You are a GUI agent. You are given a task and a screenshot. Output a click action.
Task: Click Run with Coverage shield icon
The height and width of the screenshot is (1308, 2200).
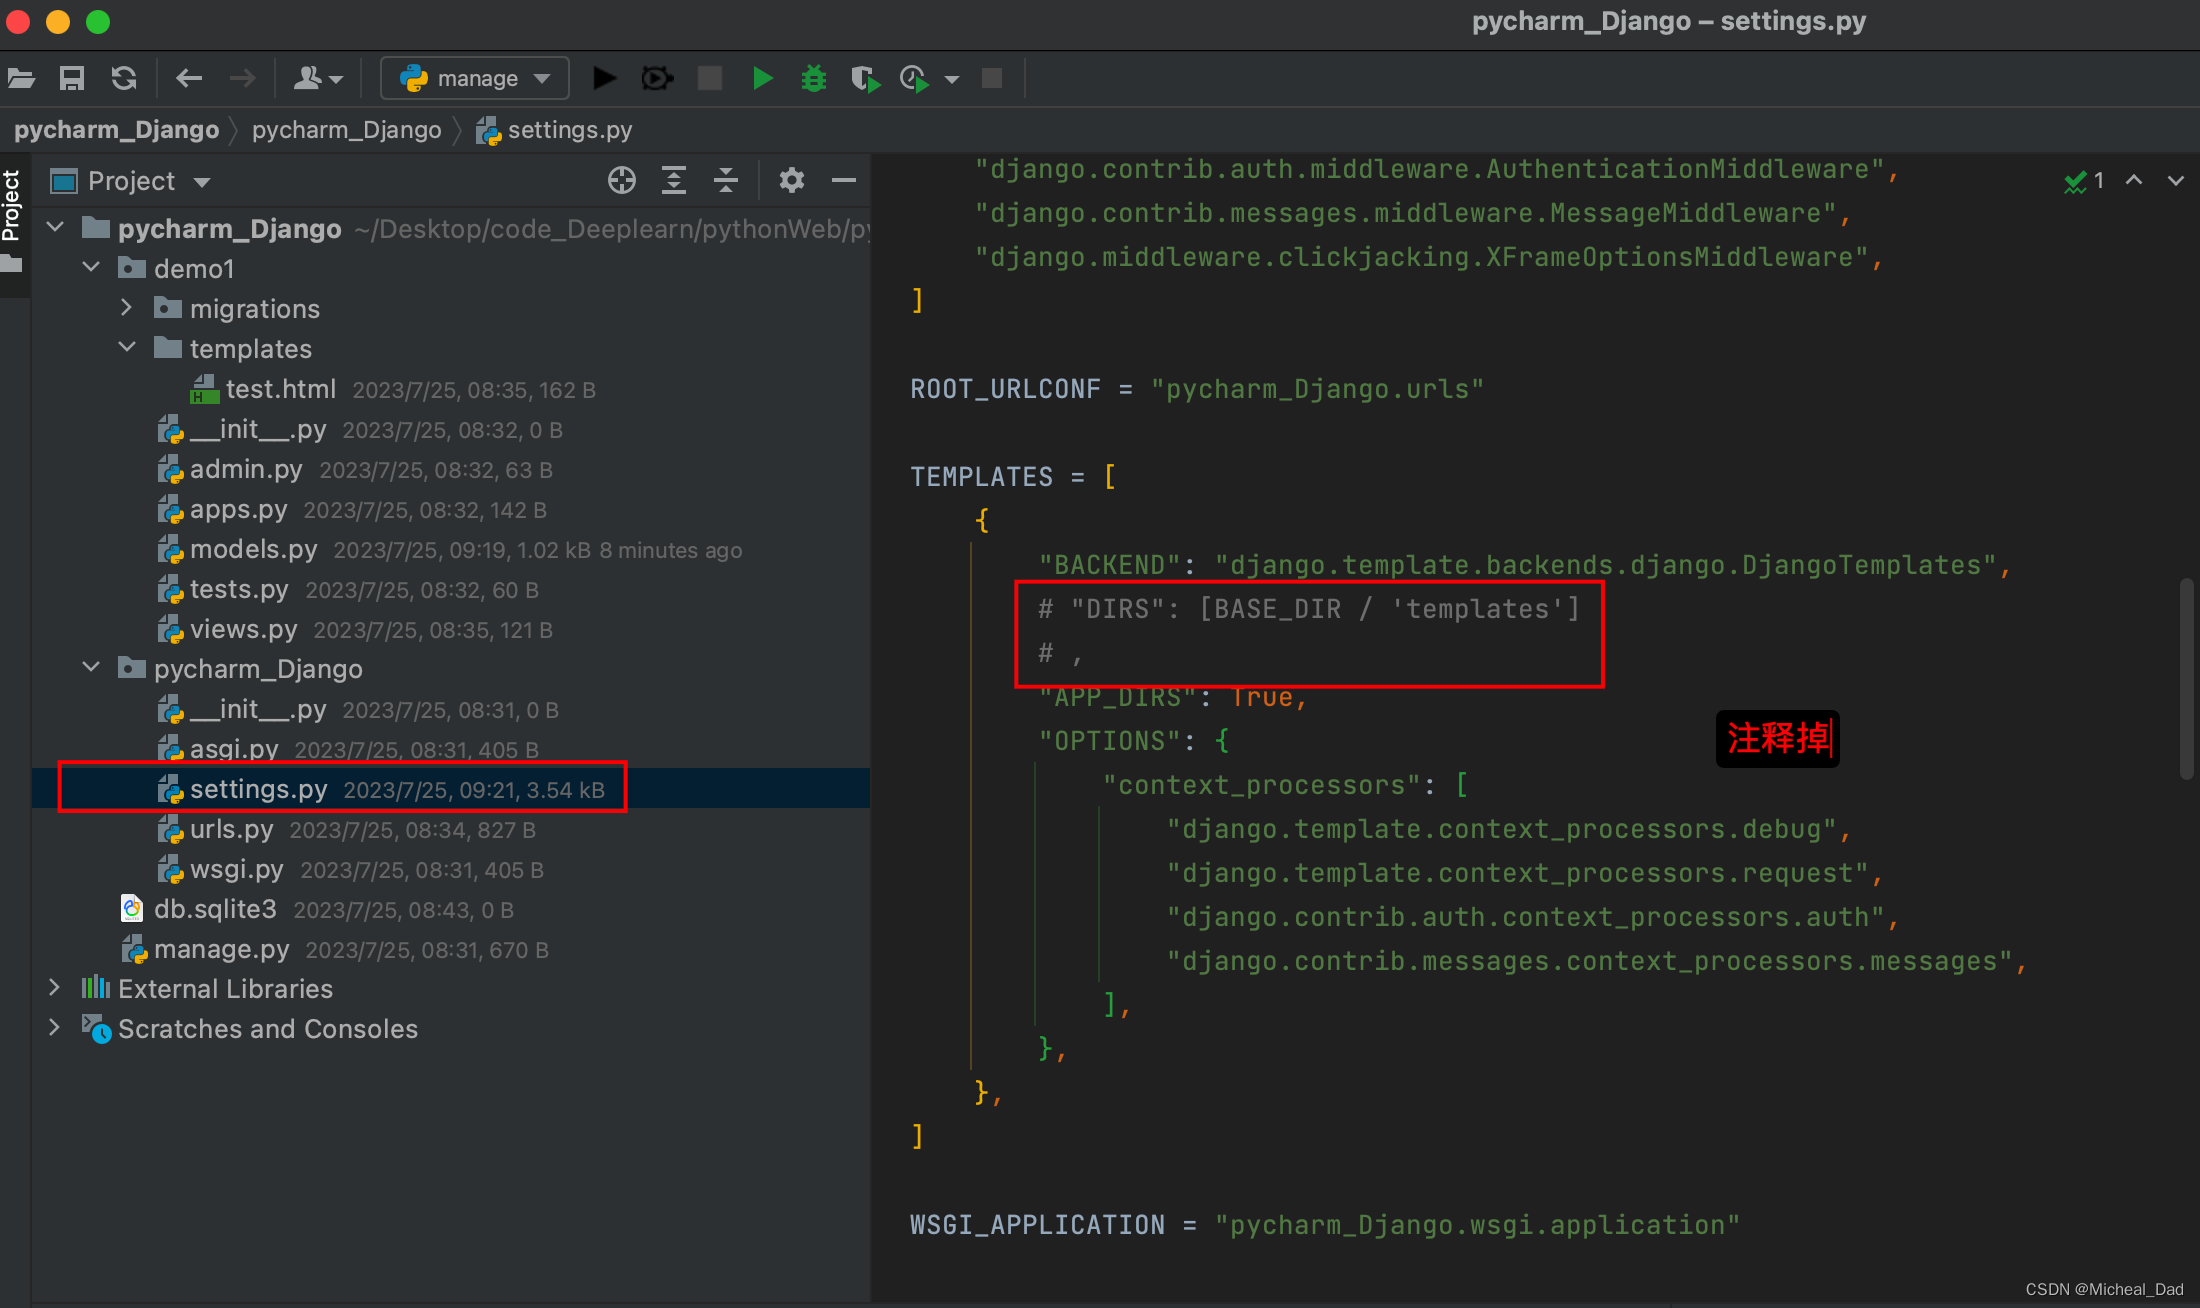[x=864, y=78]
